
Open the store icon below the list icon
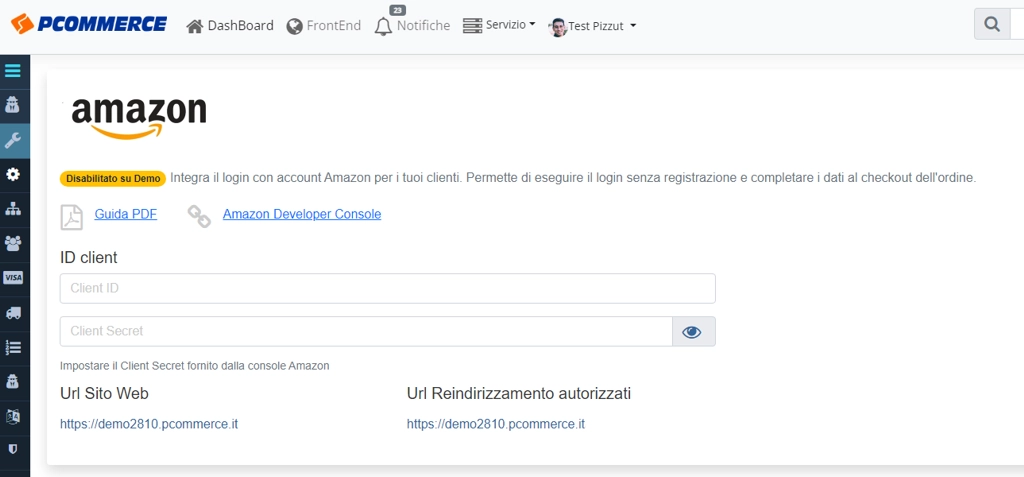pos(13,382)
